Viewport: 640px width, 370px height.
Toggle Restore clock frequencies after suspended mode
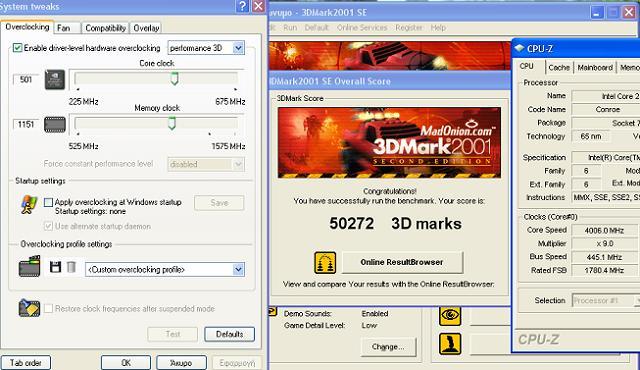pyautogui.click(x=48, y=308)
